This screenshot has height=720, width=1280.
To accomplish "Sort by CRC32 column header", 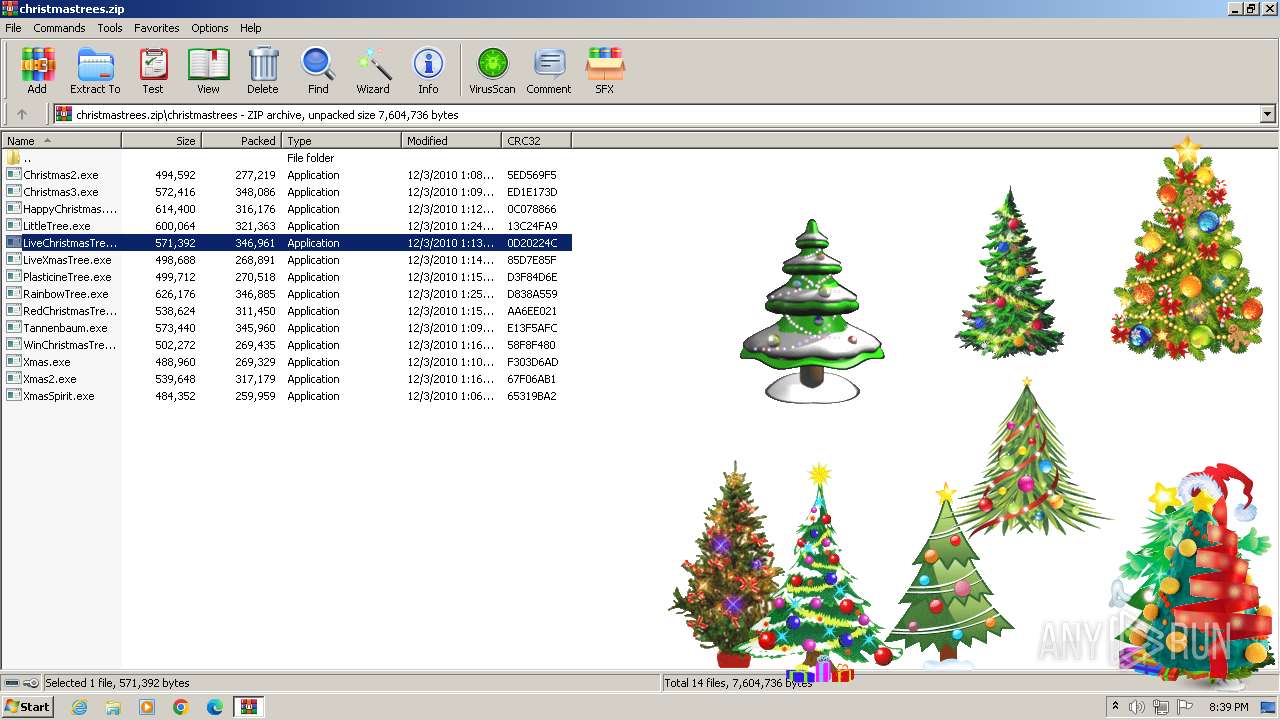I will [x=536, y=141].
